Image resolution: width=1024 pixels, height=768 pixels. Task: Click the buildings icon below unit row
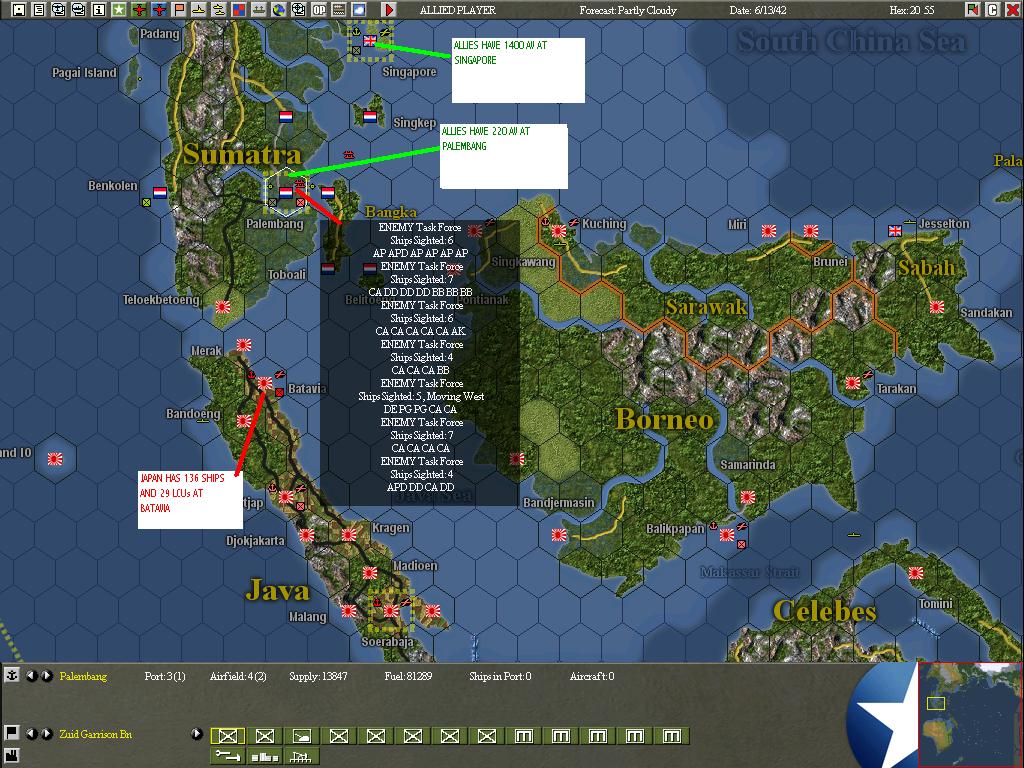click(264, 756)
